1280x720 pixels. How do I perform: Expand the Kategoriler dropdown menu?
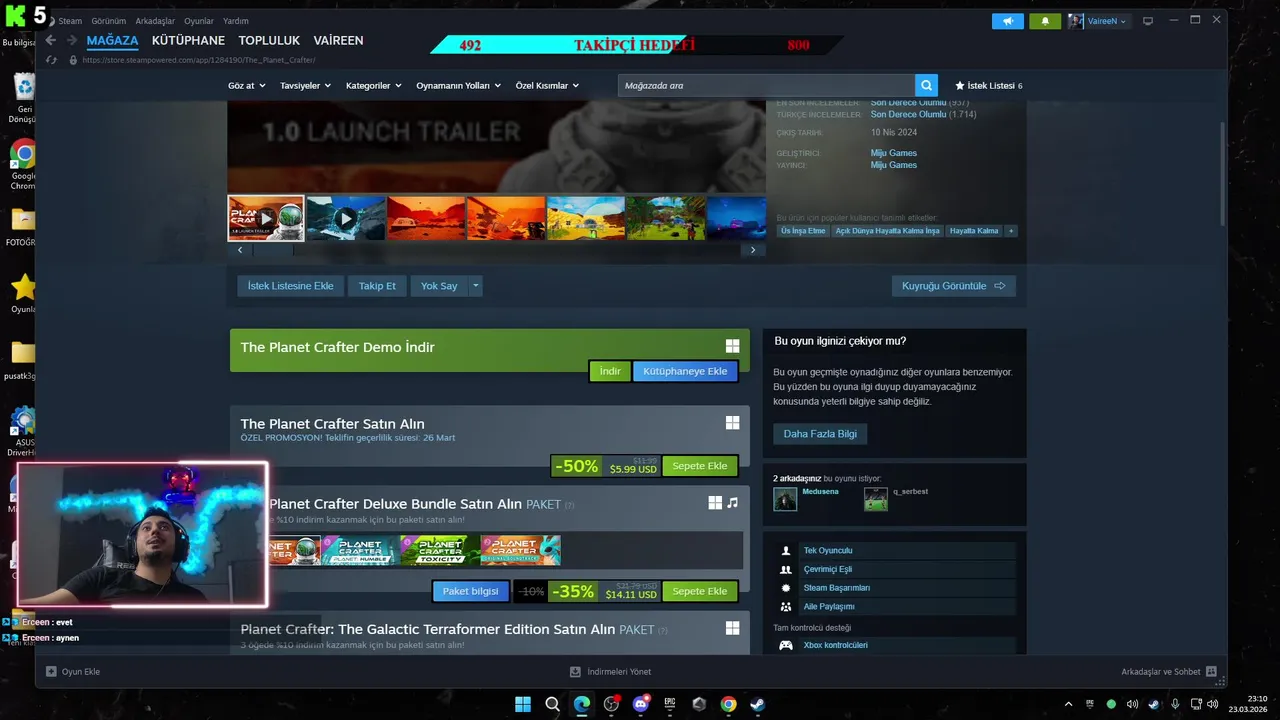pos(373,86)
